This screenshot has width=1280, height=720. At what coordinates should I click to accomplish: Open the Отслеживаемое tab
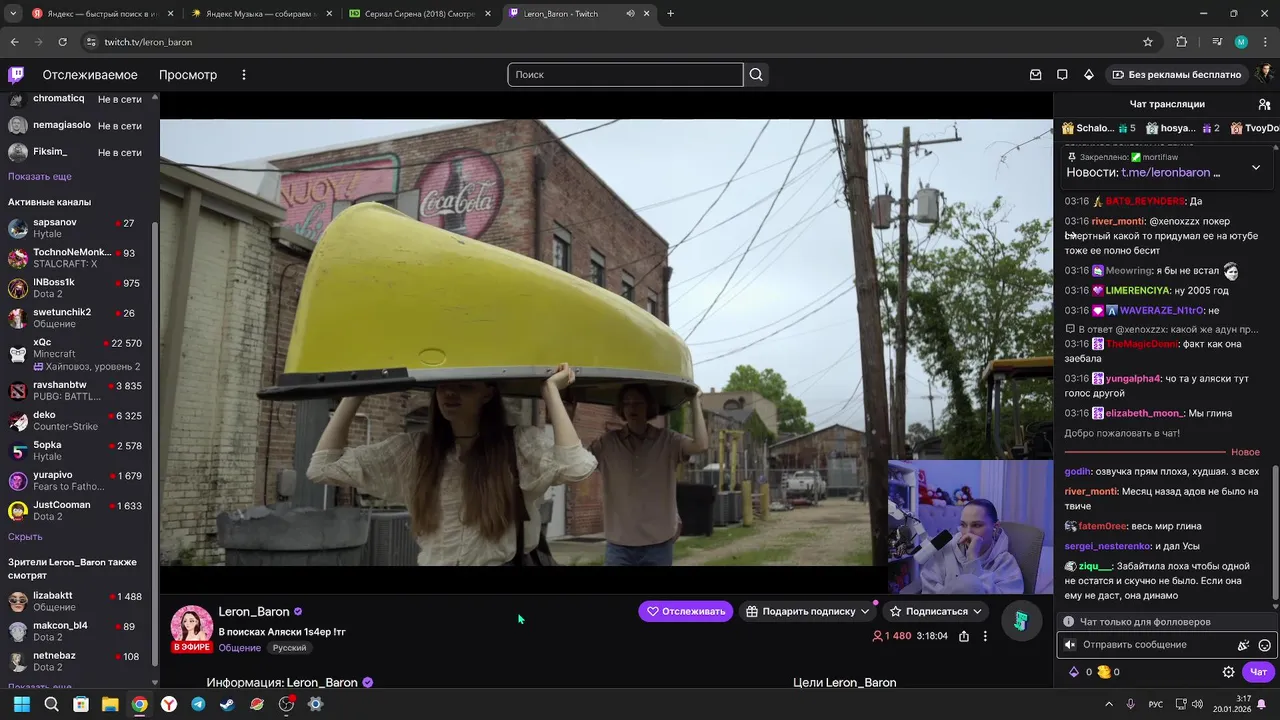click(x=90, y=75)
